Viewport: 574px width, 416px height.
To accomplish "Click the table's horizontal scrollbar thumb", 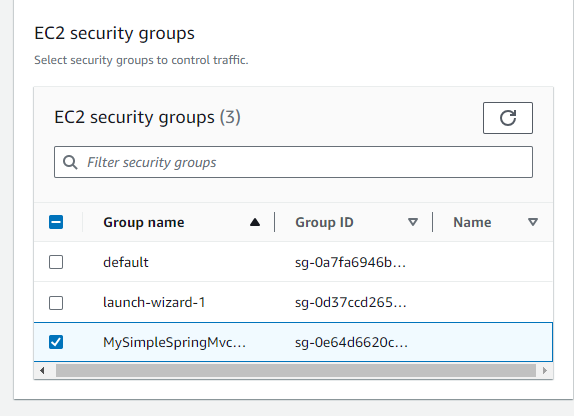I will tap(296, 370).
